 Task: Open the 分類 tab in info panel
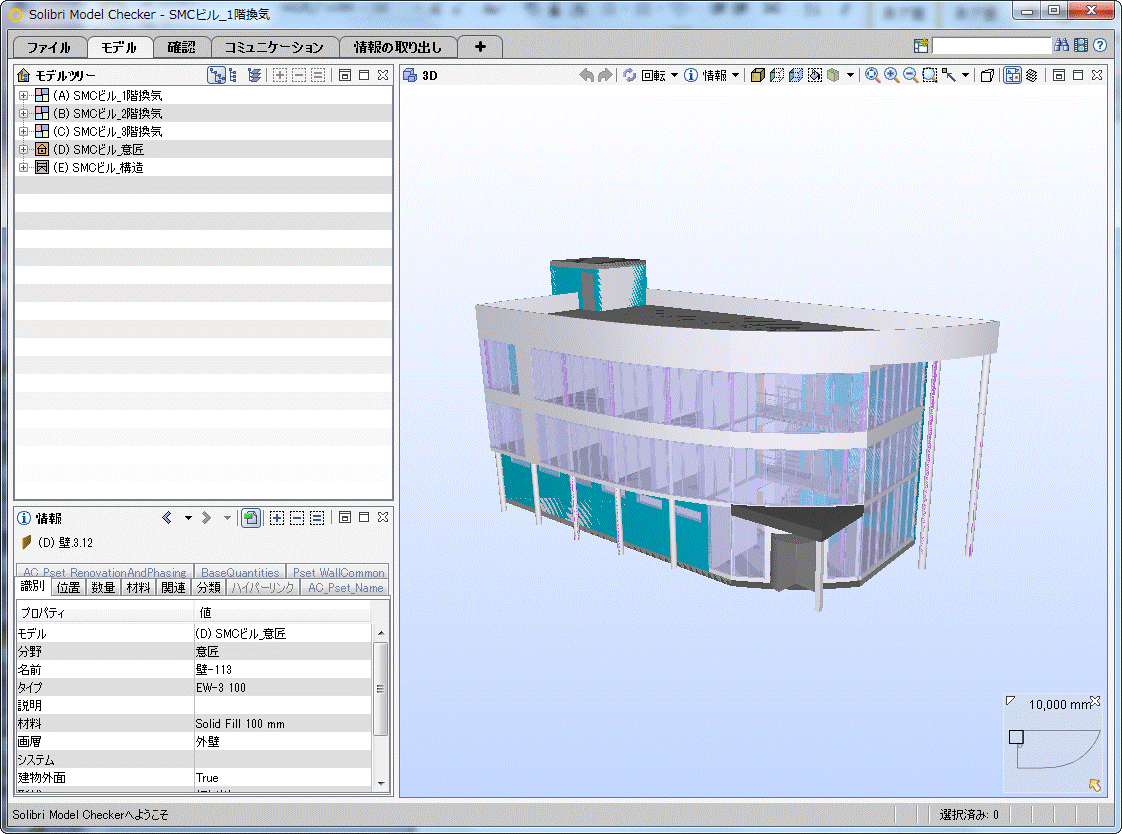pyautogui.click(x=209, y=587)
